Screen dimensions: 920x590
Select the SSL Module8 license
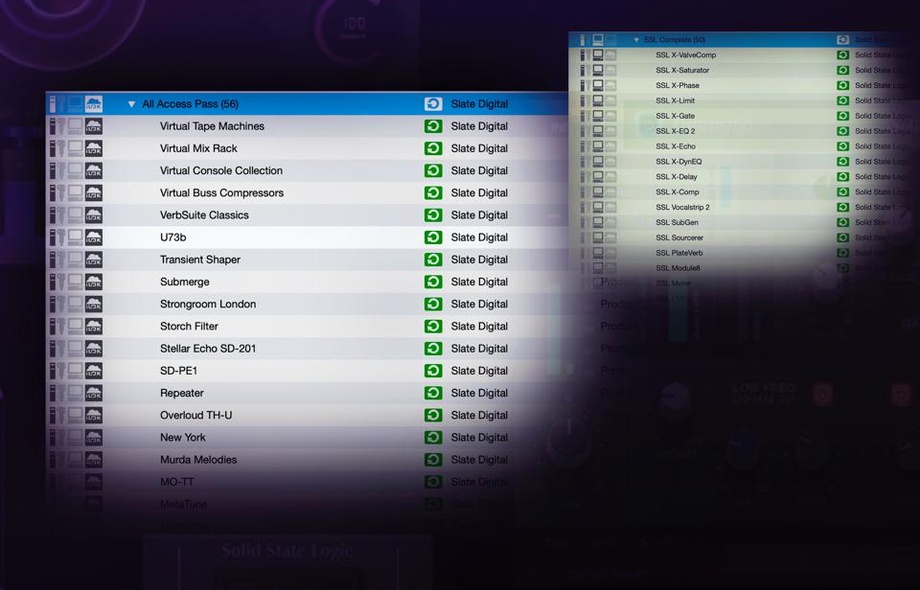pyautogui.click(x=678, y=269)
